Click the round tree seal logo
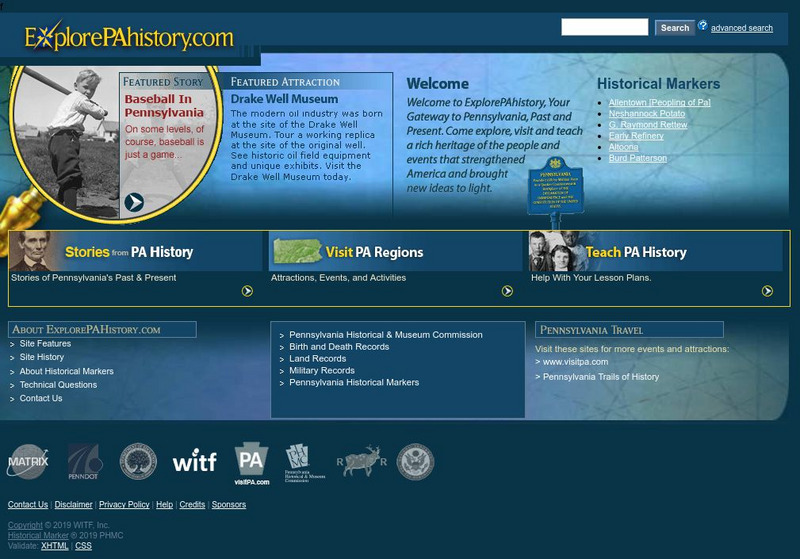Screen dimensions: 800x559 coord(138,462)
